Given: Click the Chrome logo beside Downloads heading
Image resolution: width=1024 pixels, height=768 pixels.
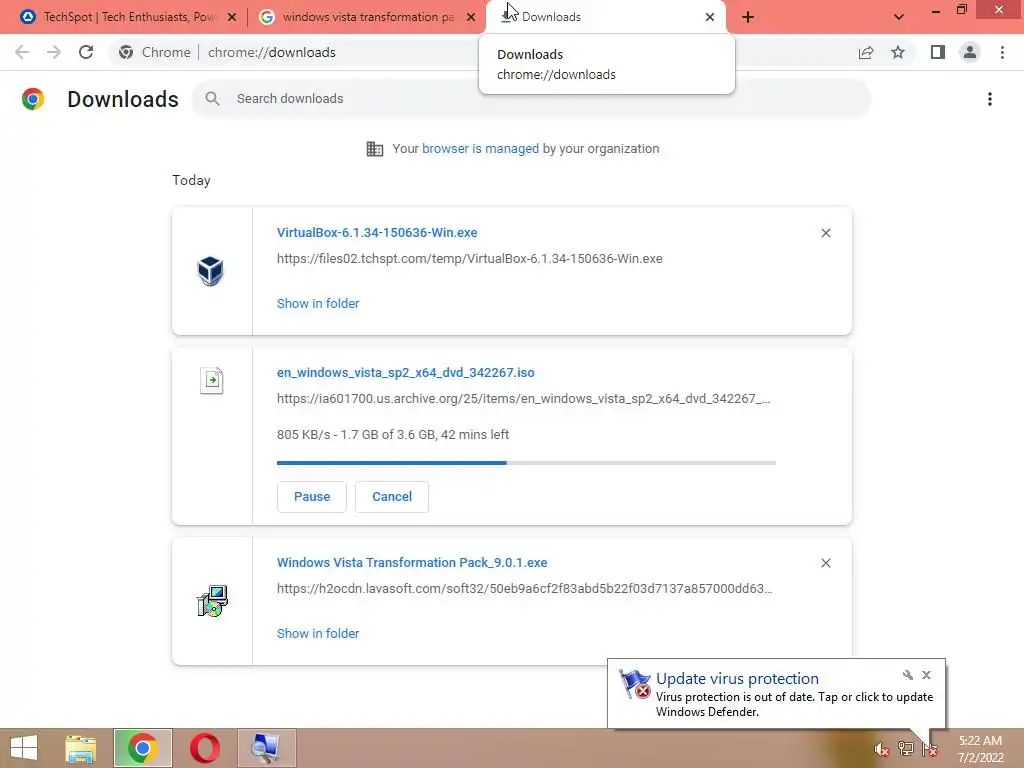Looking at the screenshot, I should click(33, 99).
